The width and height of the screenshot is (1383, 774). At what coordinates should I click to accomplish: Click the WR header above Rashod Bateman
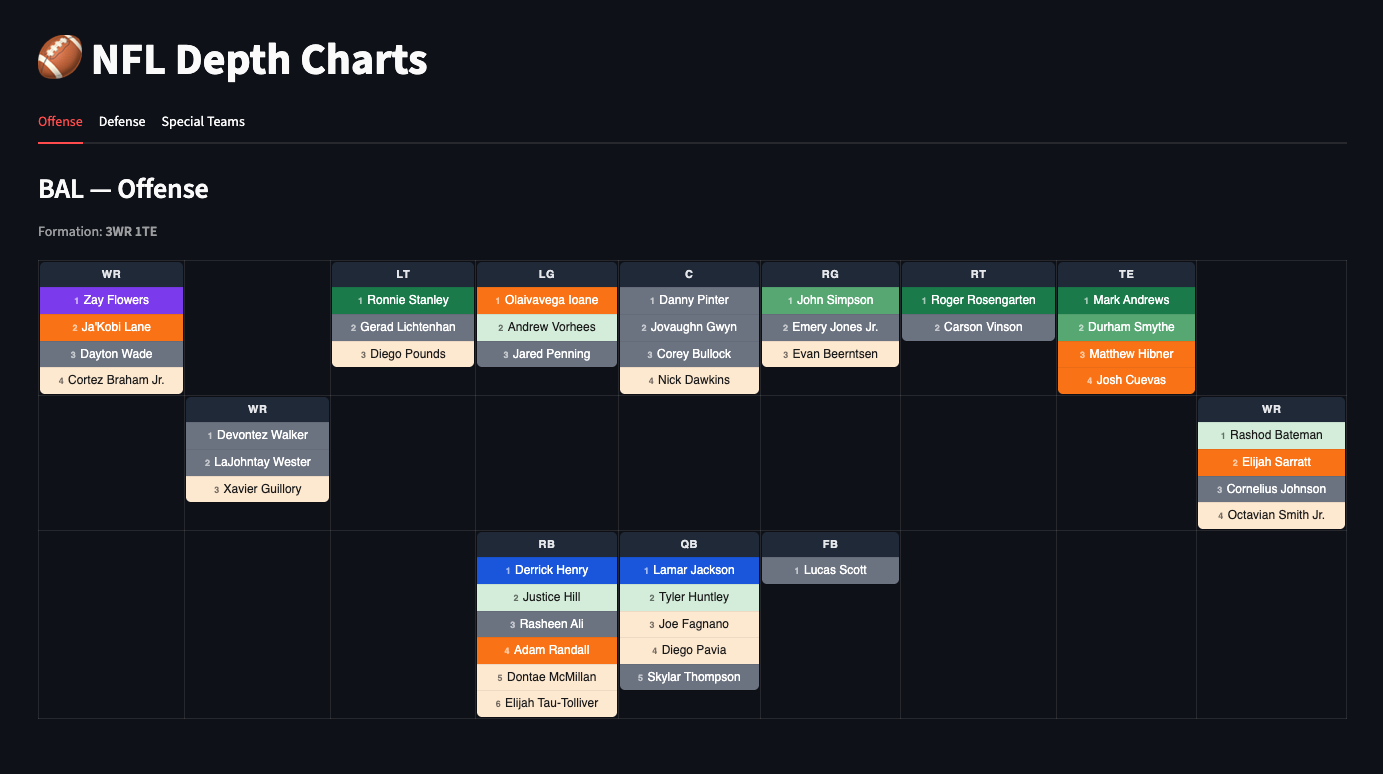click(1271, 409)
